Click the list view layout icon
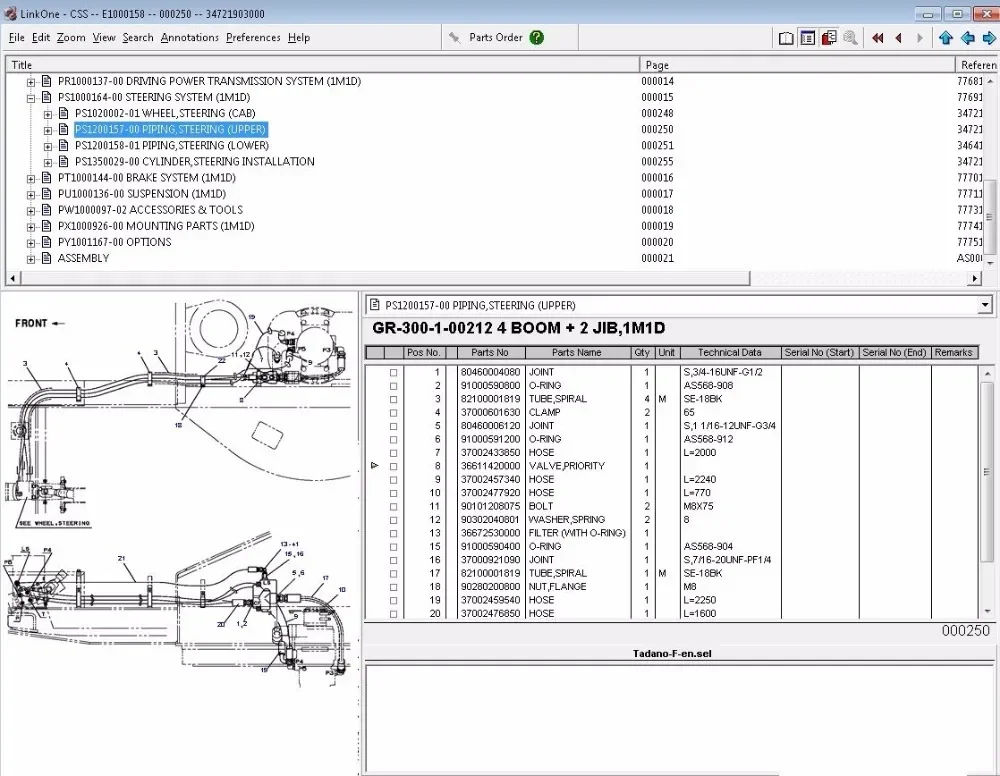 point(807,38)
